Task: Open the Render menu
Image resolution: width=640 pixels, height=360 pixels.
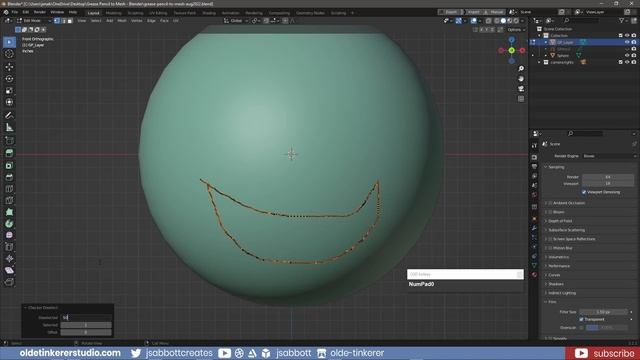Action: click(x=40, y=12)
